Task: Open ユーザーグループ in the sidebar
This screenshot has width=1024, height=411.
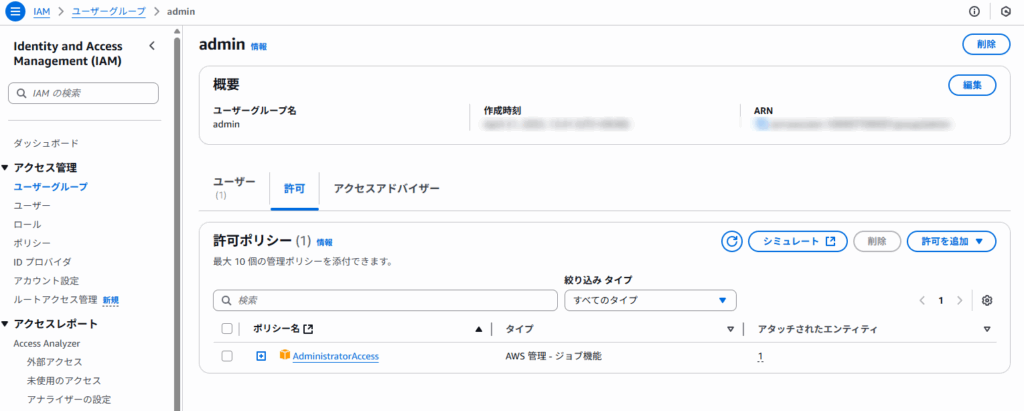Action: coord(51,187)
